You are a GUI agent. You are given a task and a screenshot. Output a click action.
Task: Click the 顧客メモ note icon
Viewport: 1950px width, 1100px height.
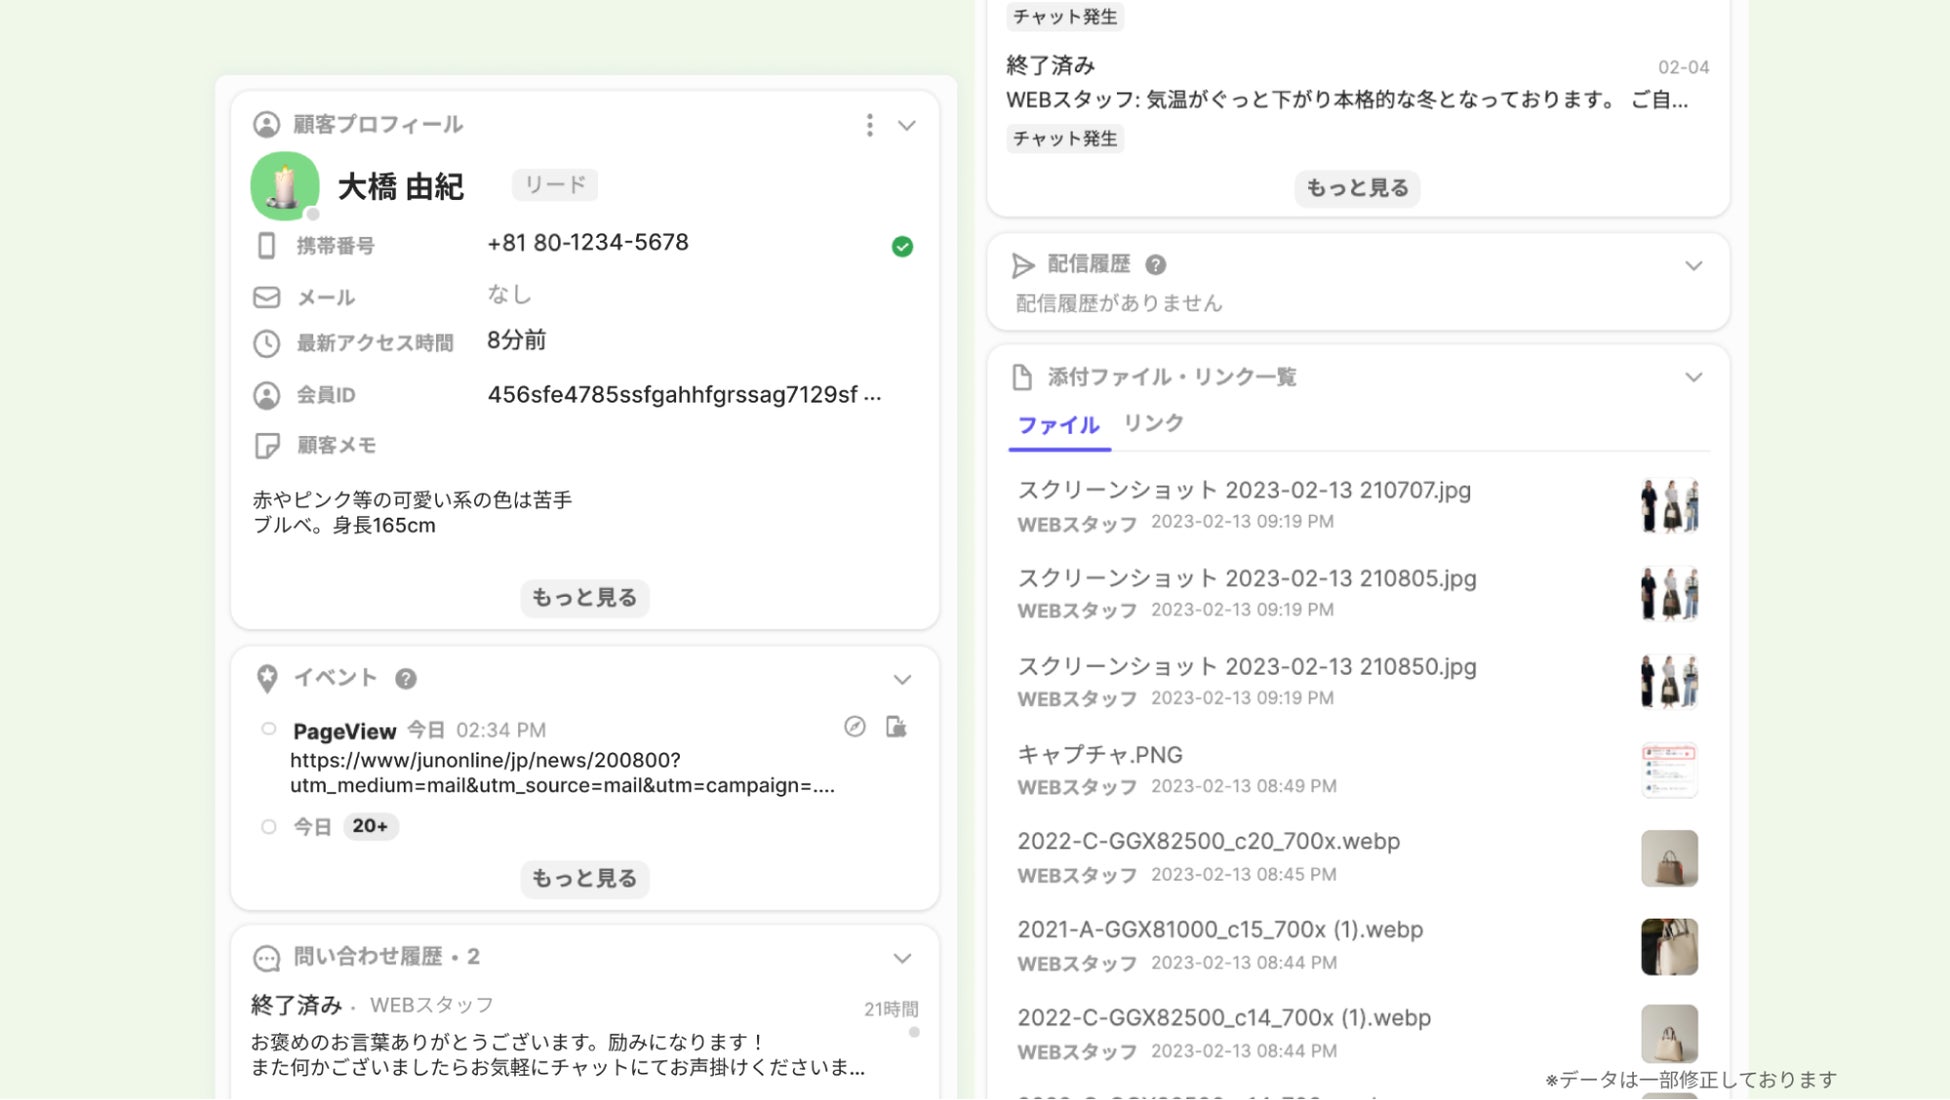(x=267, y=446)
